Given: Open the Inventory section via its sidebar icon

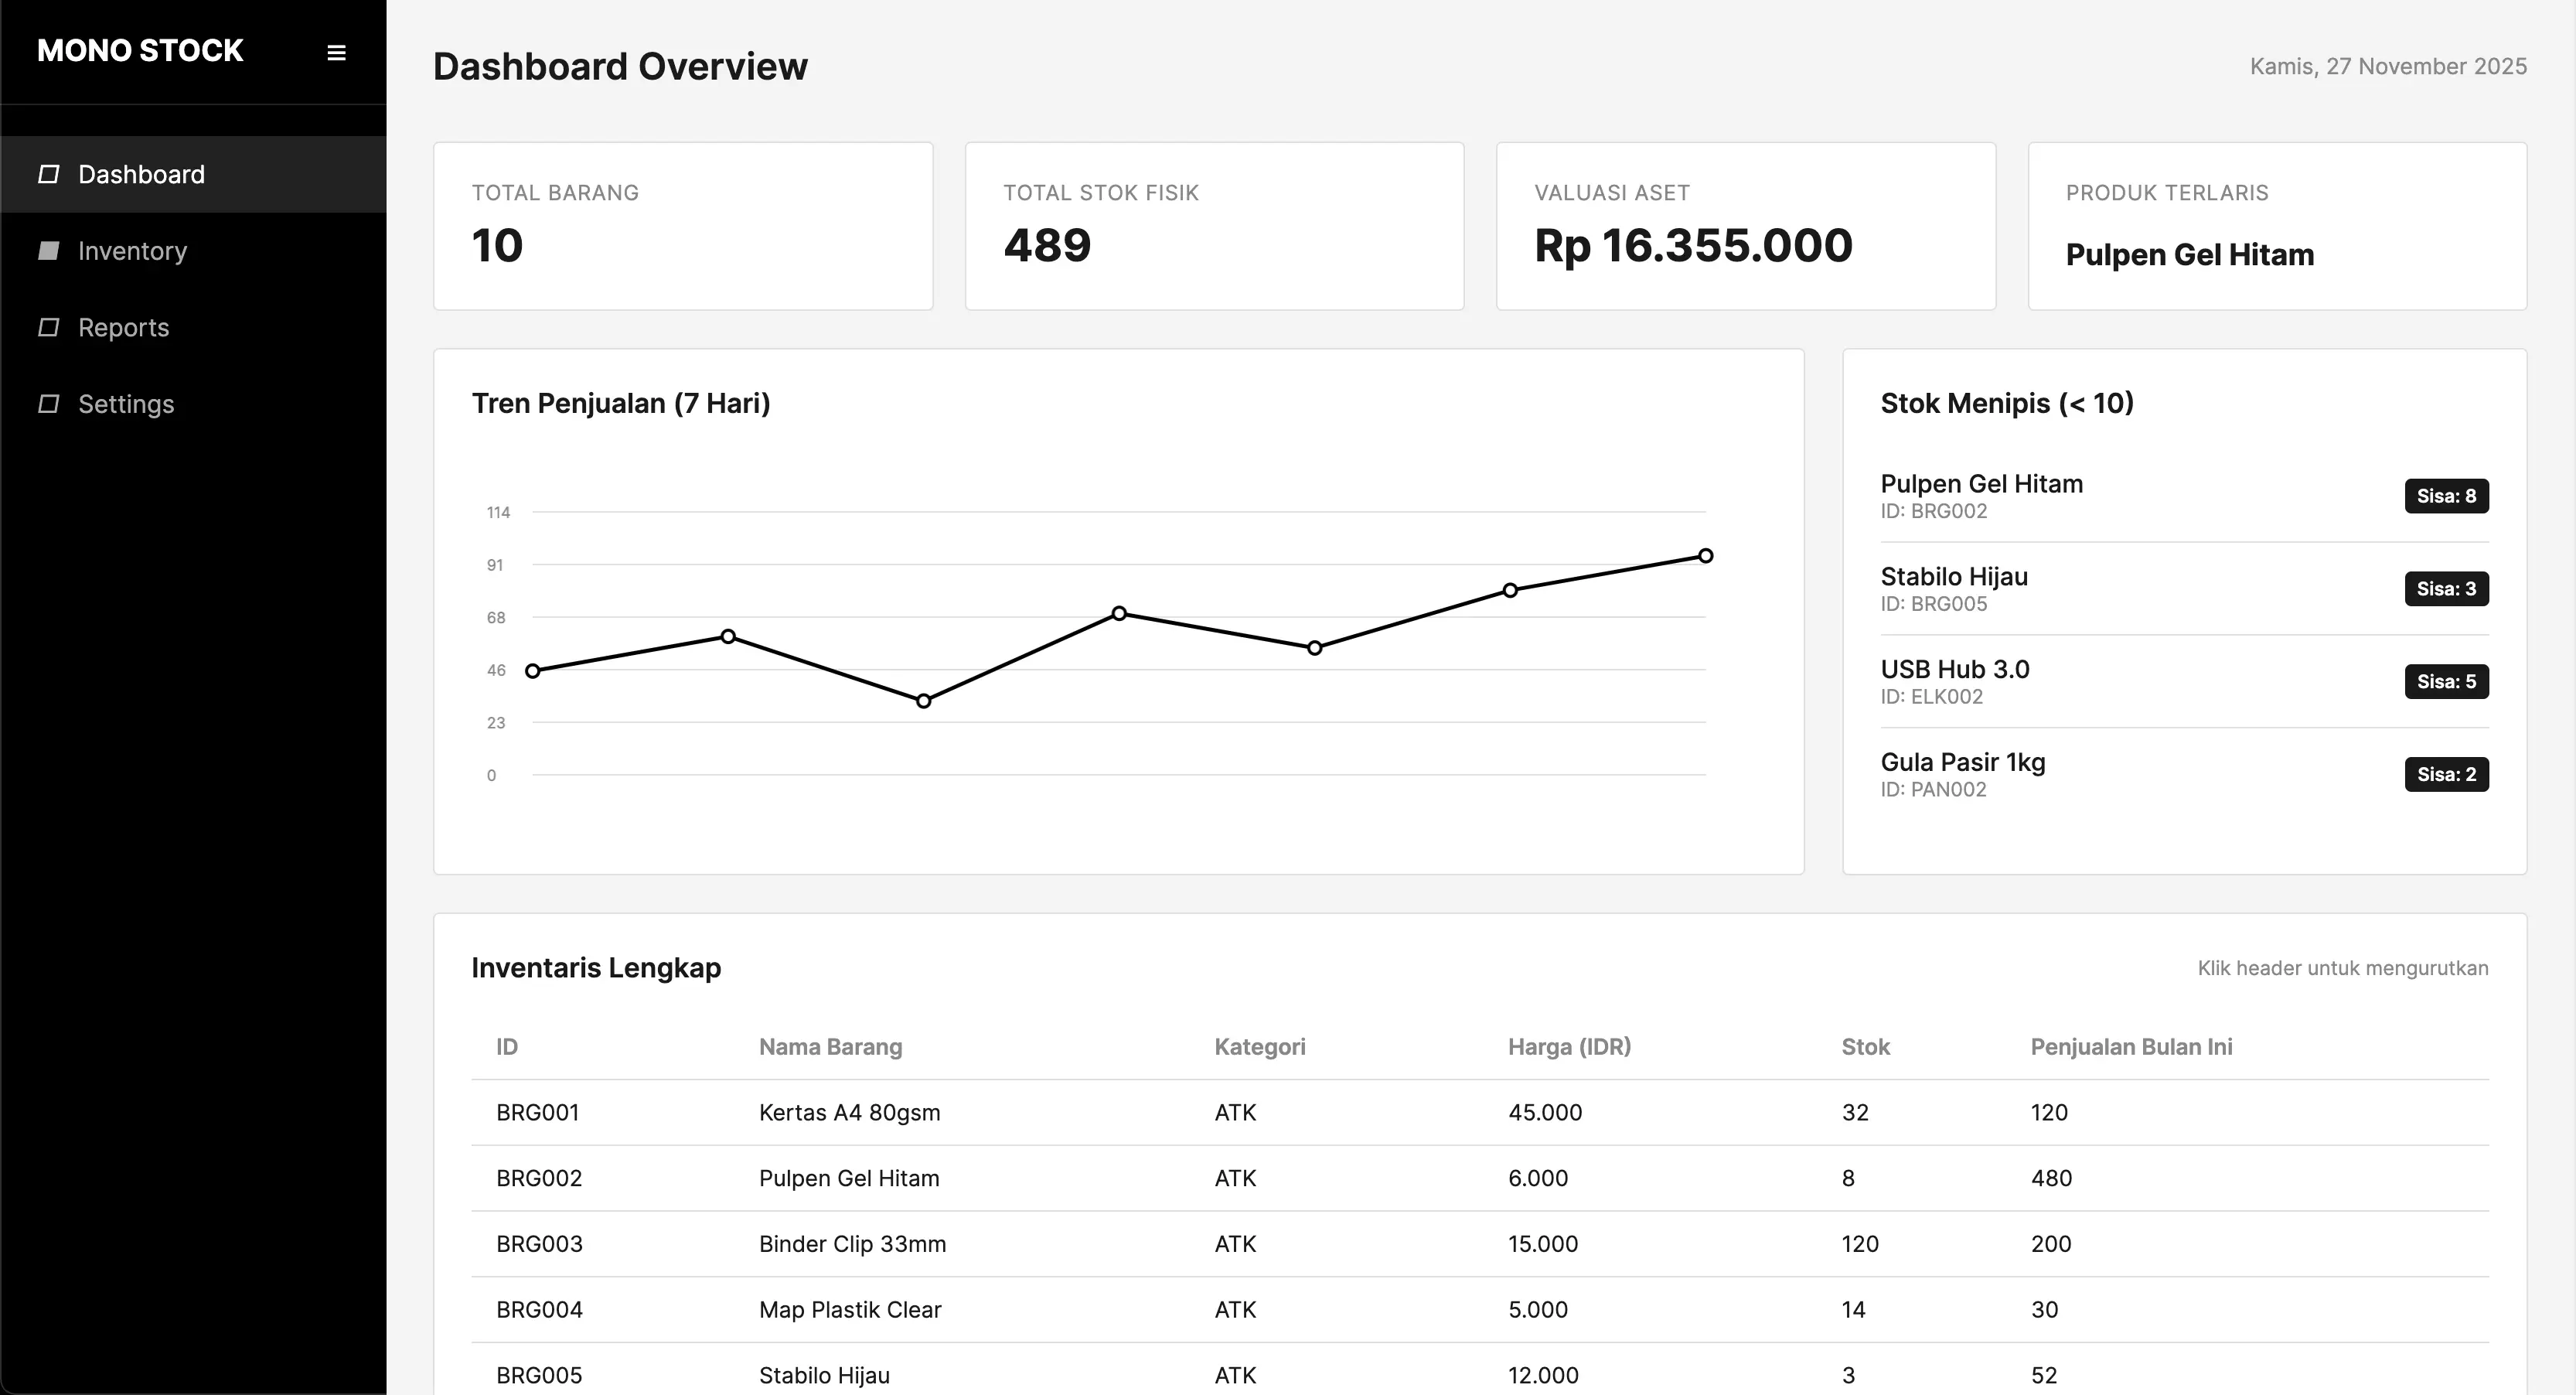Looking at the screenshot, I should click(x=49, y=250).
